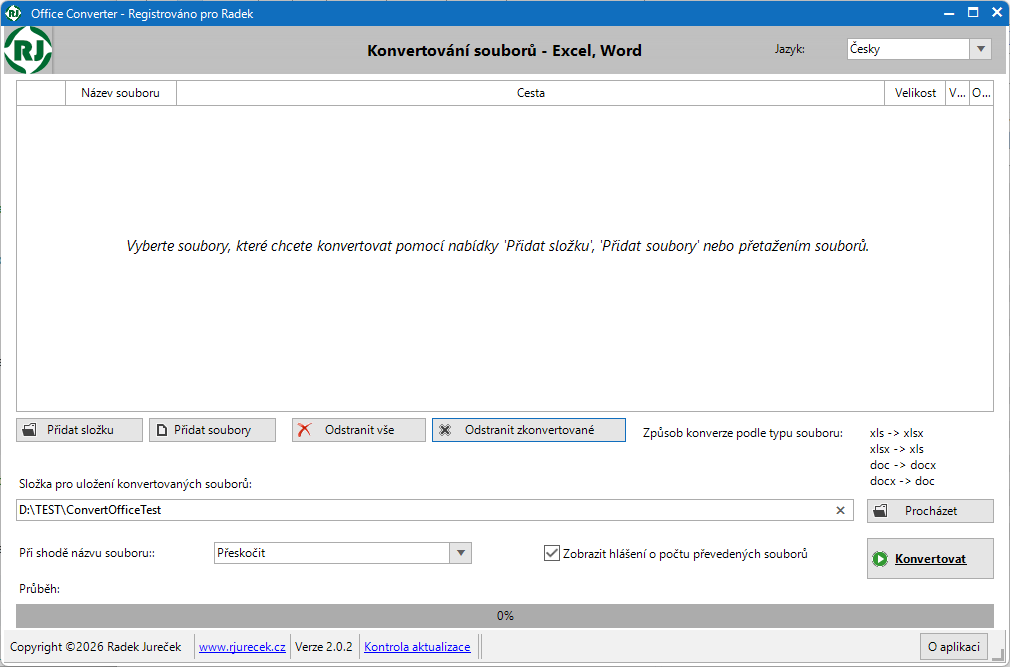This screenshot has width=1010, height=667.
Task: Click the doc -> docx conversion text
Action: [903, 465]
